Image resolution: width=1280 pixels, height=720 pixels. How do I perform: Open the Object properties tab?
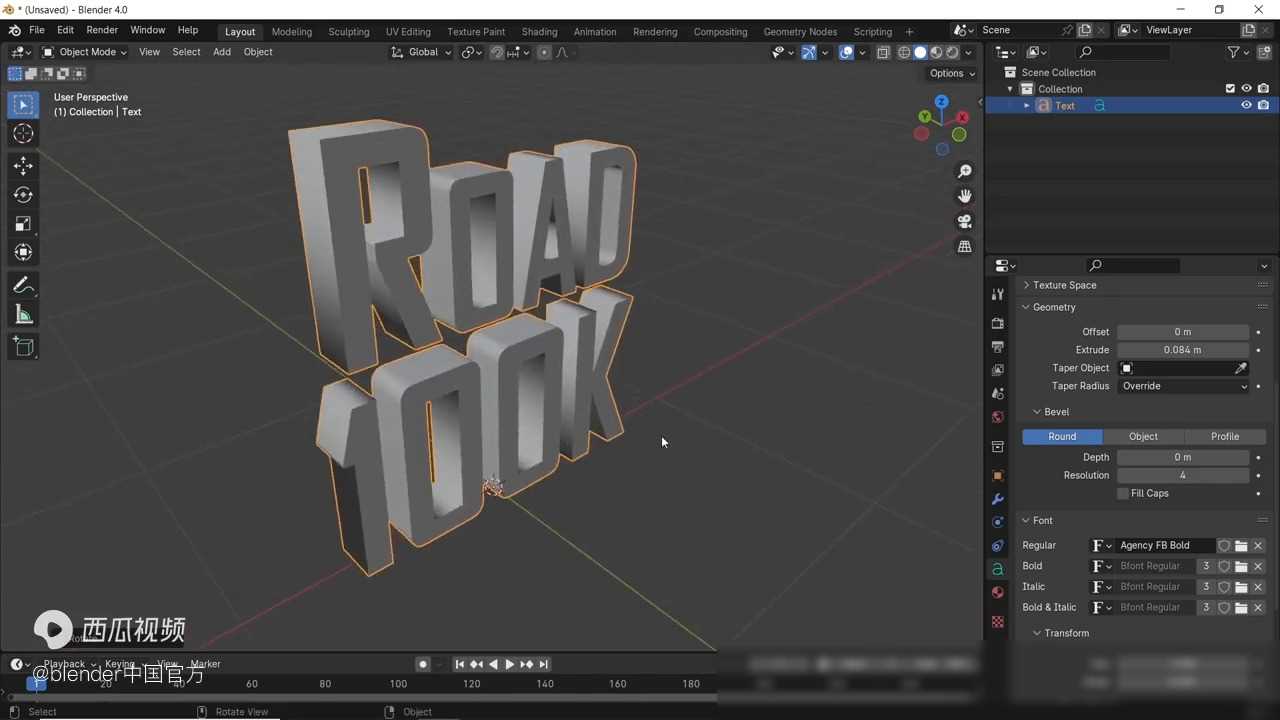point(997,475)
